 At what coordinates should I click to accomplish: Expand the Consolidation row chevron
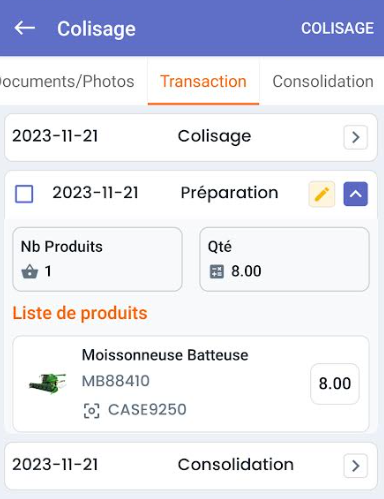pyautogui.click(x=356, y=466)
